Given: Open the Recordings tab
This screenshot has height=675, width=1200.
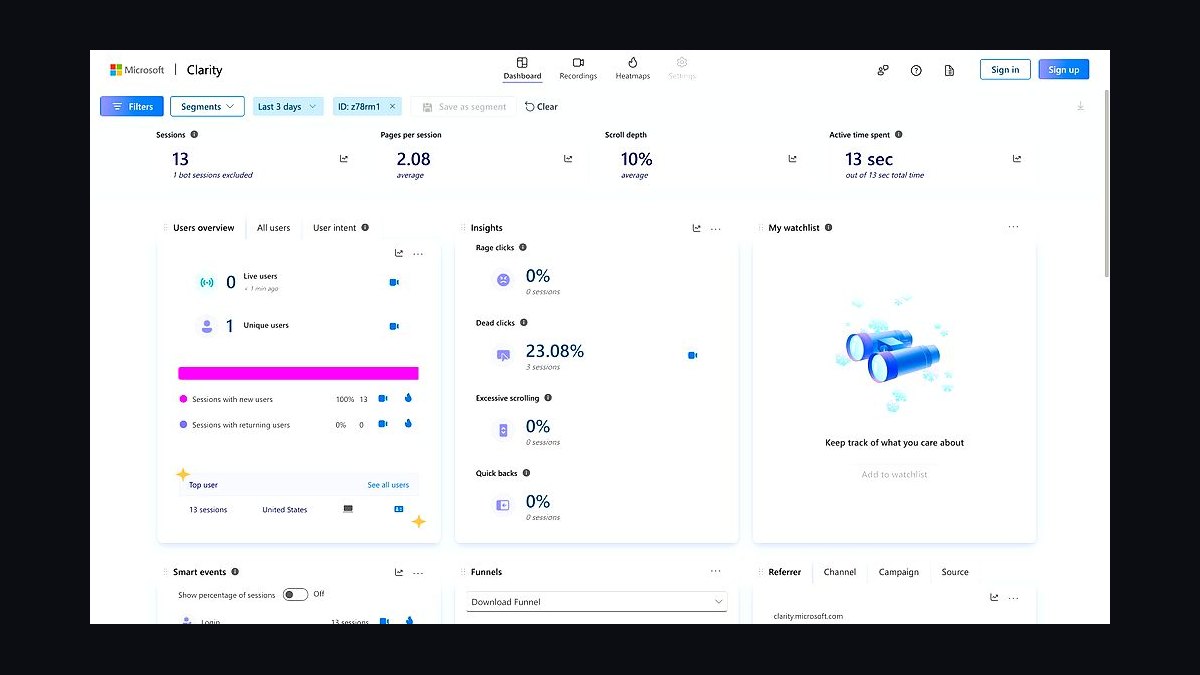Looking at the screenshot, I should coord(578,69).
